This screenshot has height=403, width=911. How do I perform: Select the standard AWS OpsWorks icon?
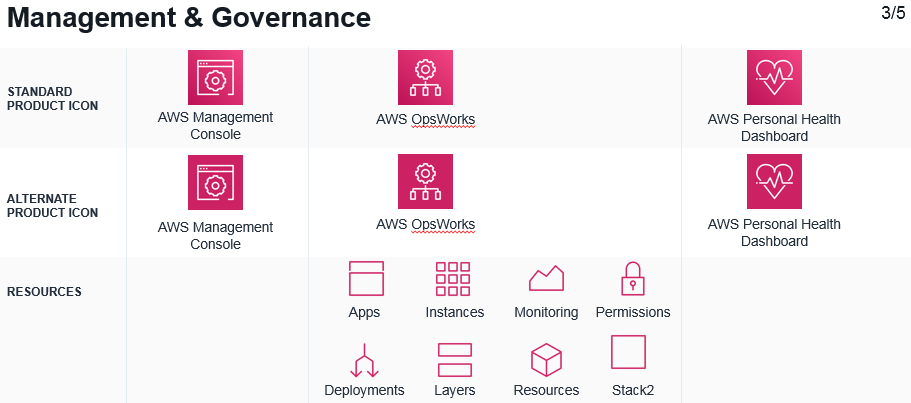coord(425,78)
